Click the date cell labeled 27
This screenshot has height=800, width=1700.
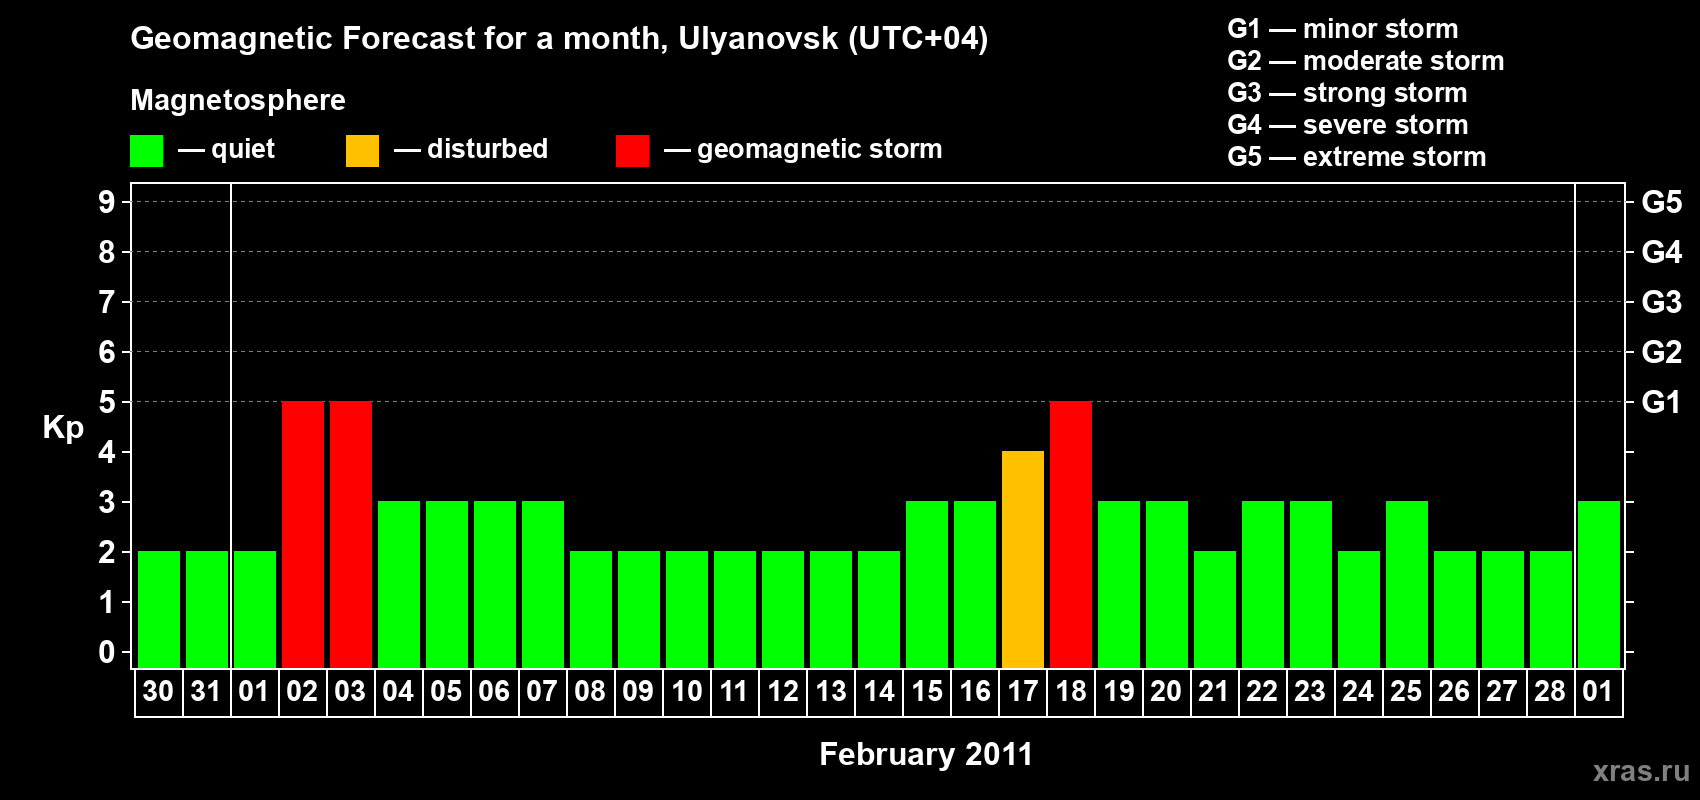click(1502, 692)
